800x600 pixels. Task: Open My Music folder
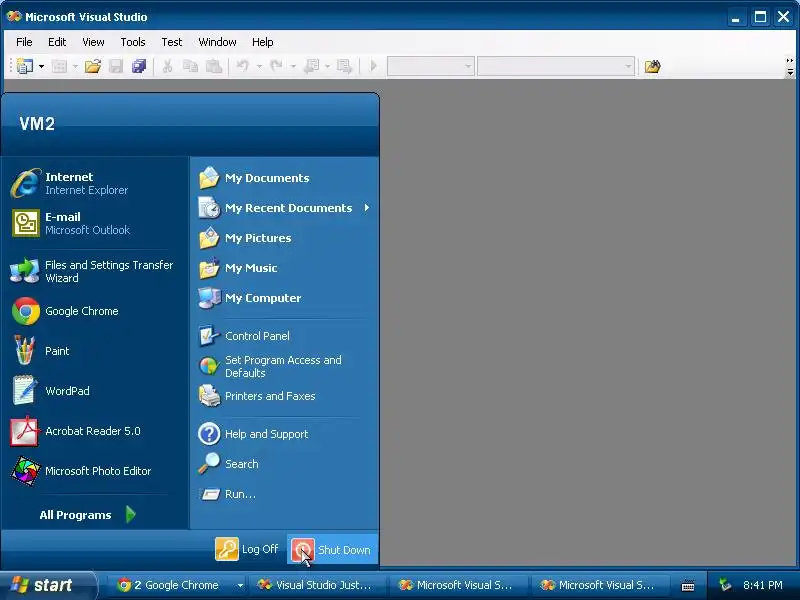284,268
